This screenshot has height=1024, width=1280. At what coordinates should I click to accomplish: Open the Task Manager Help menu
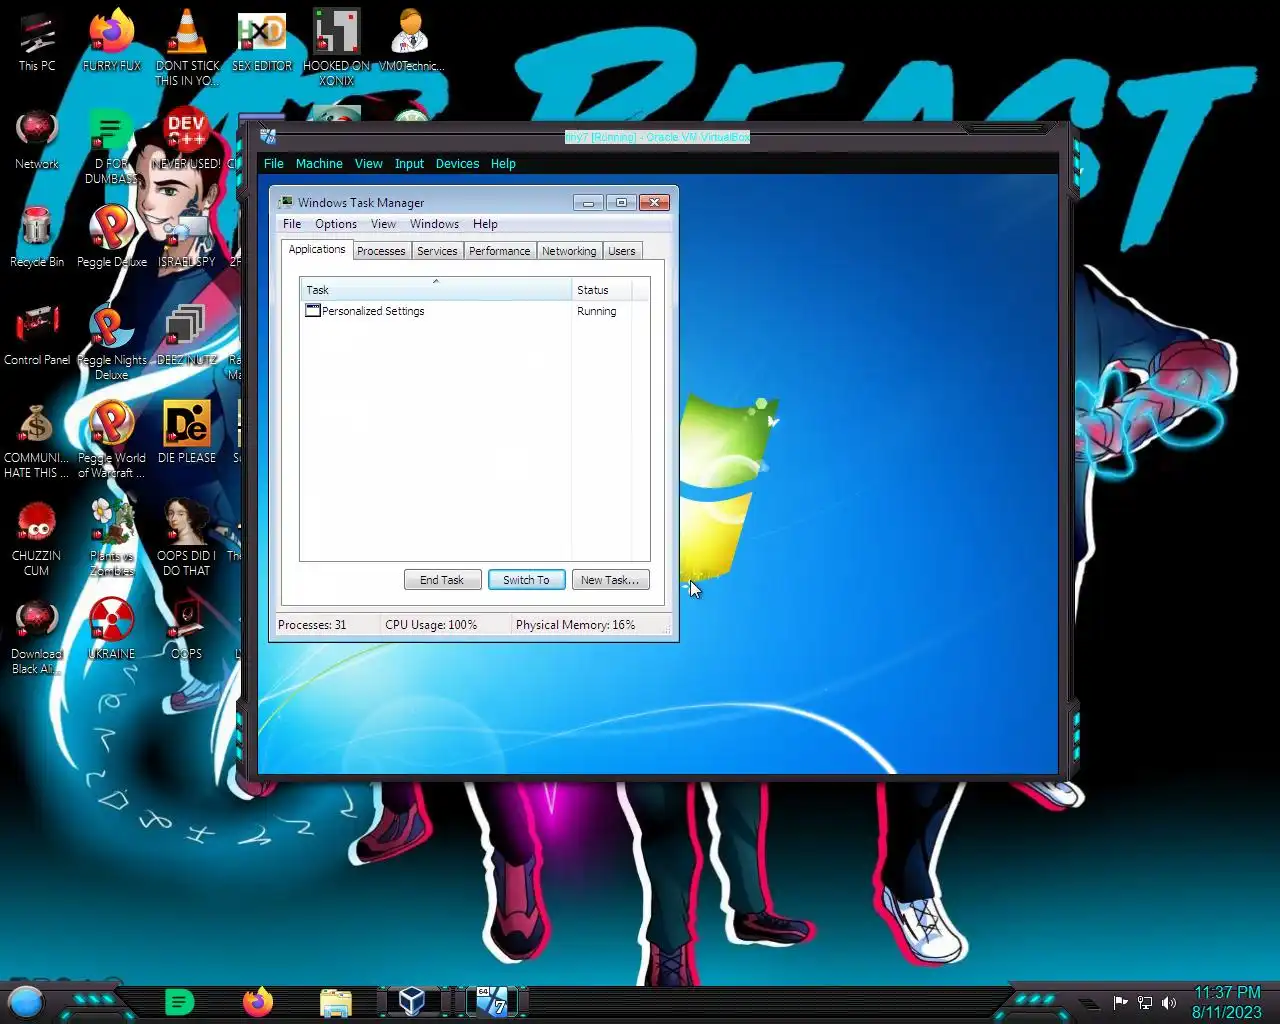click(485, 224)
